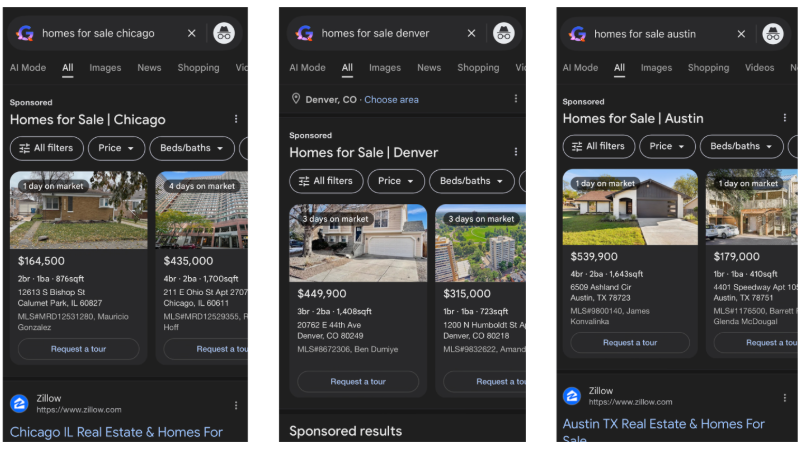The height and width of the screenshot is (455, 803).
Task: Request a tour for 1200 N Humboldt St
Action: pos(485,382)
